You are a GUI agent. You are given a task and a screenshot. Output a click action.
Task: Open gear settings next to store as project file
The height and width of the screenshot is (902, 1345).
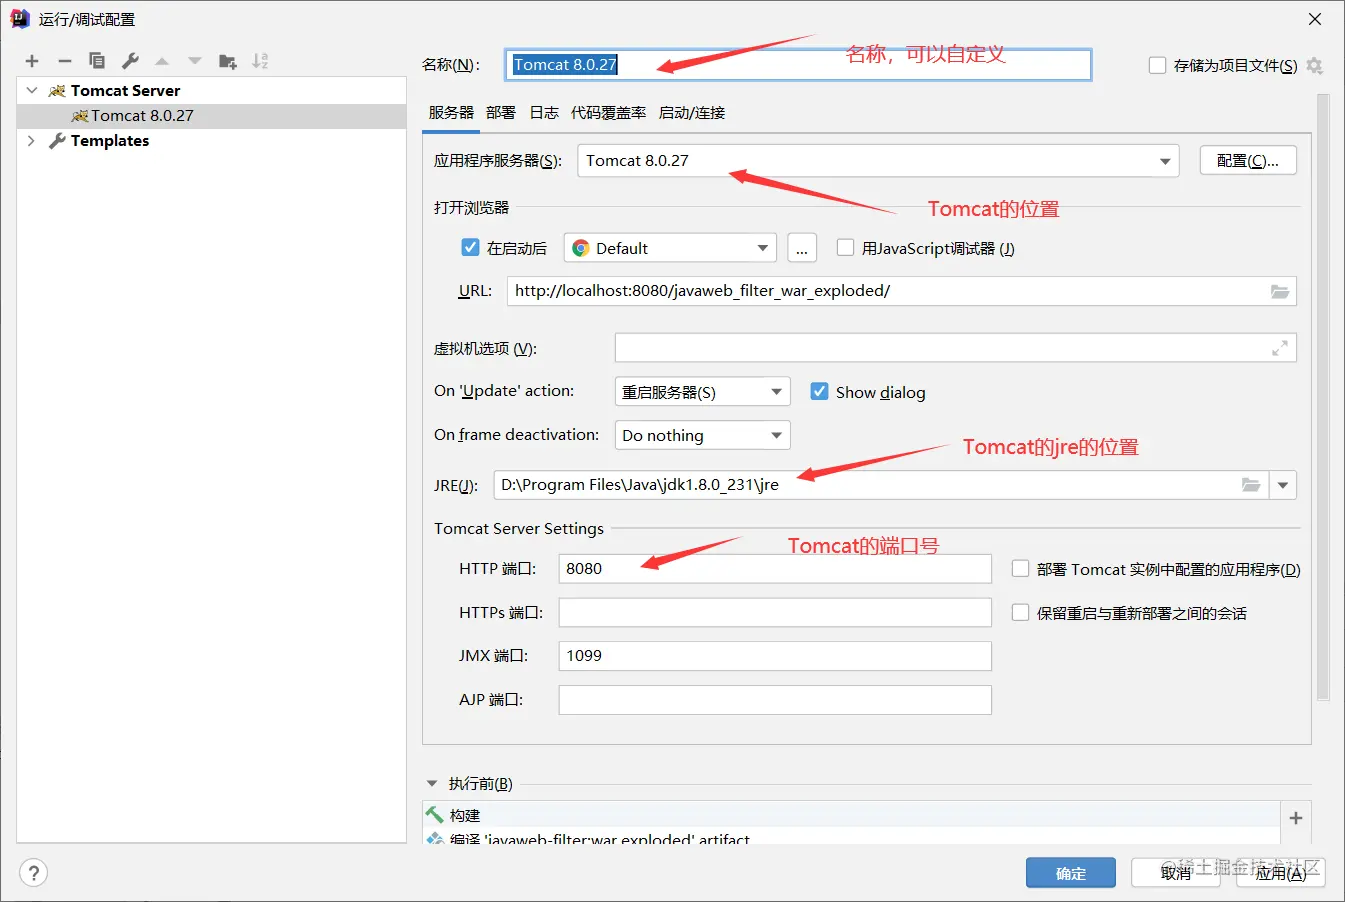1314,65
